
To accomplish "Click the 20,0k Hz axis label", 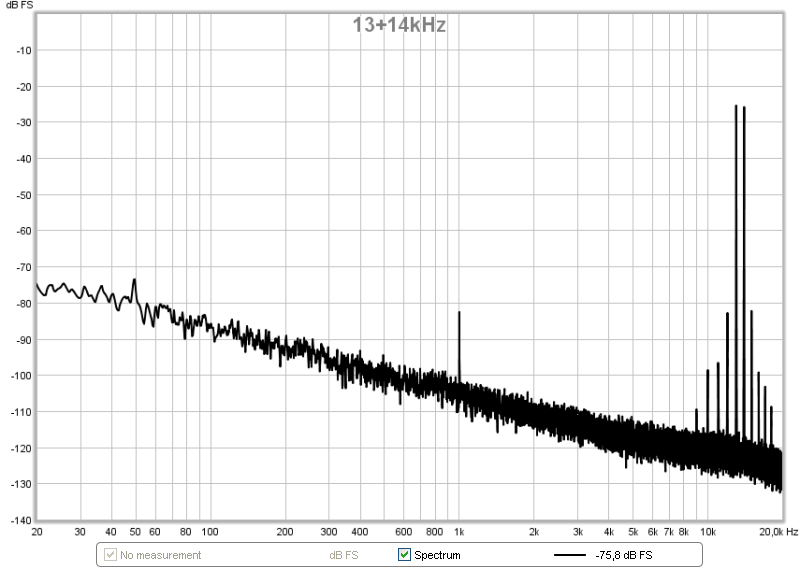I will (x=779, y=532).
